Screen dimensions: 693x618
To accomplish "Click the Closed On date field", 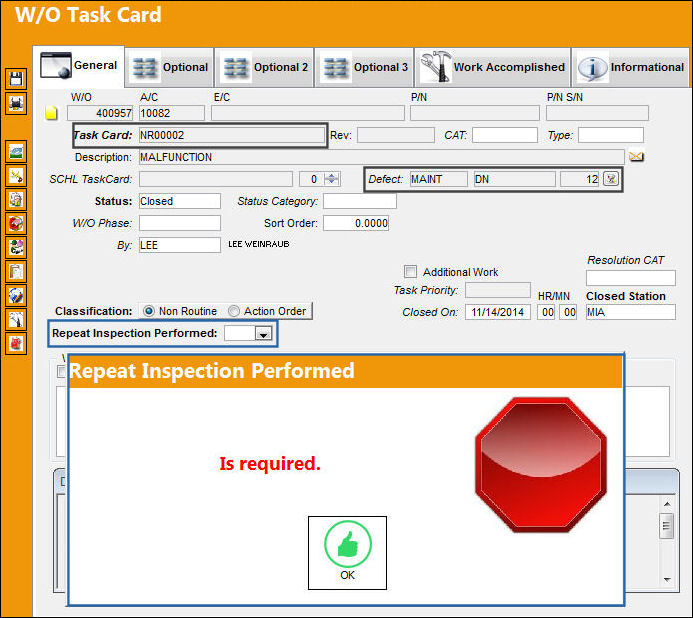I will coord(498,312).
